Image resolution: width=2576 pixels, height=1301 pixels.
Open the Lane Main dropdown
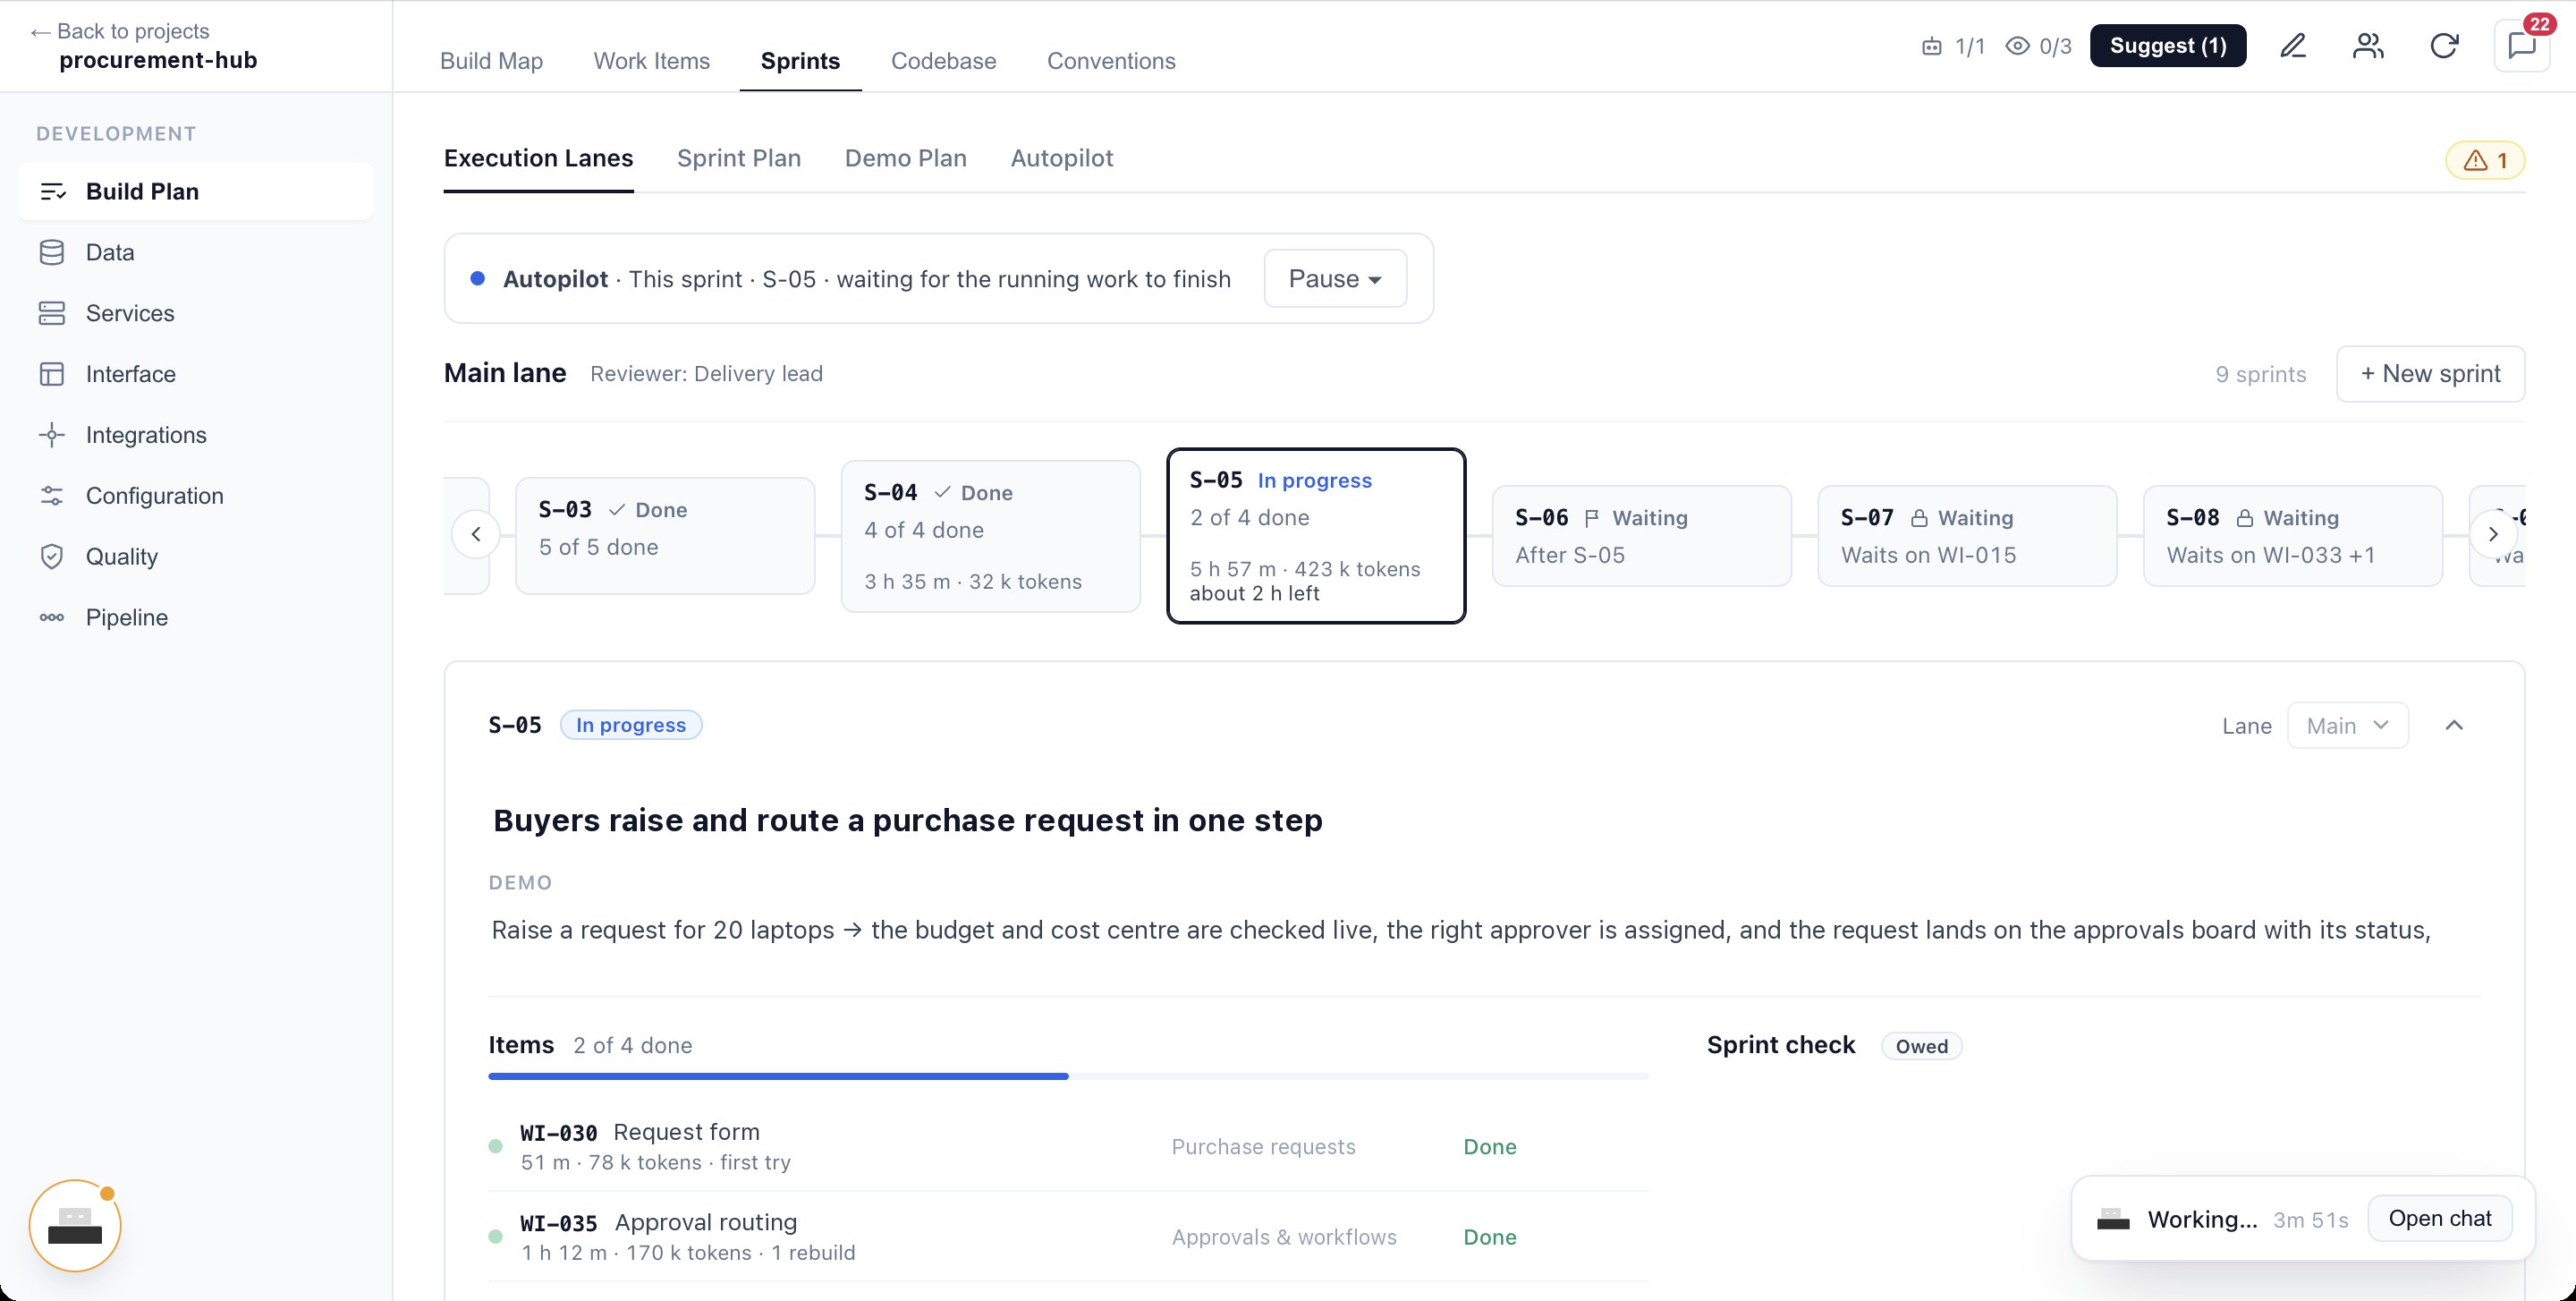click(x=2347, y=726)
